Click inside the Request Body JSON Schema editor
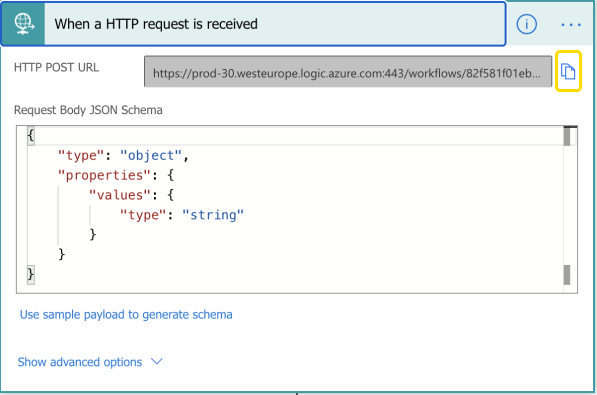 297,209
